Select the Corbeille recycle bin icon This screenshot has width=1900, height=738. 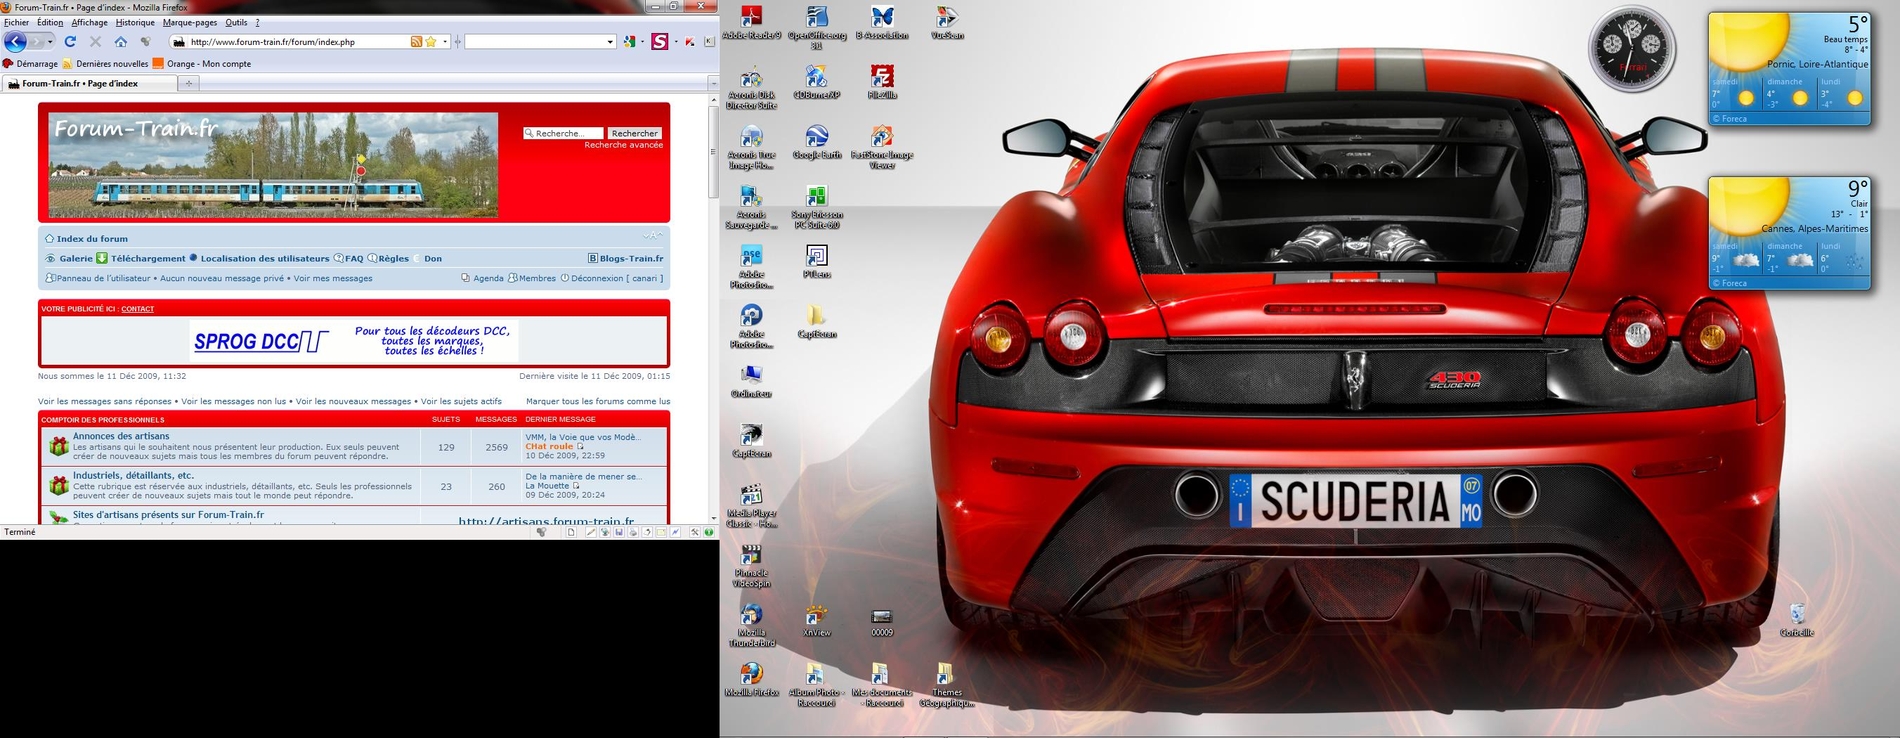(x=1797, y=621)
